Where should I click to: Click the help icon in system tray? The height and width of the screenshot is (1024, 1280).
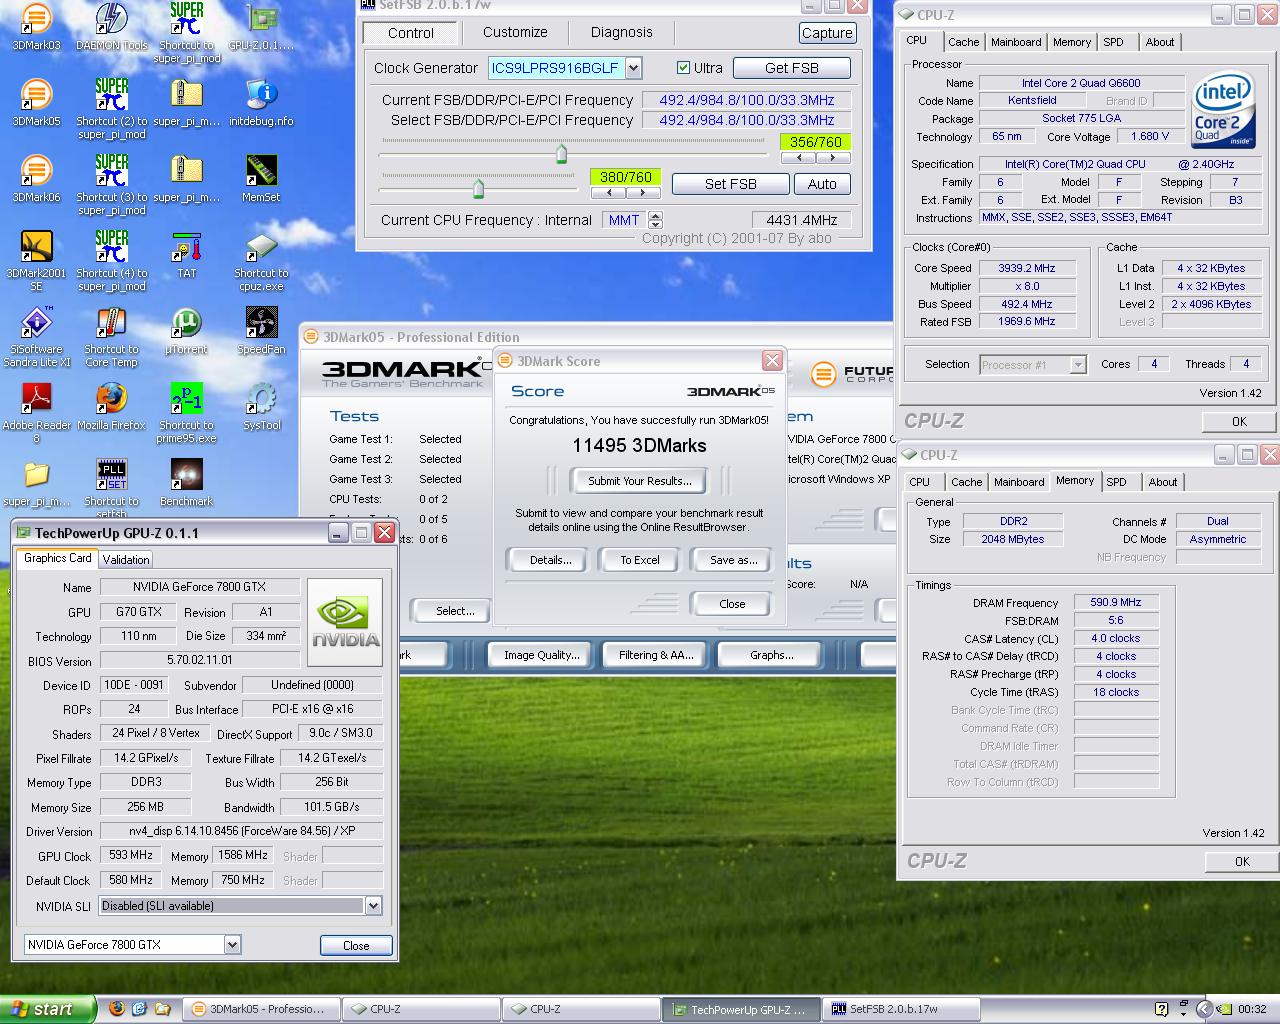tap(1161, 1009)
